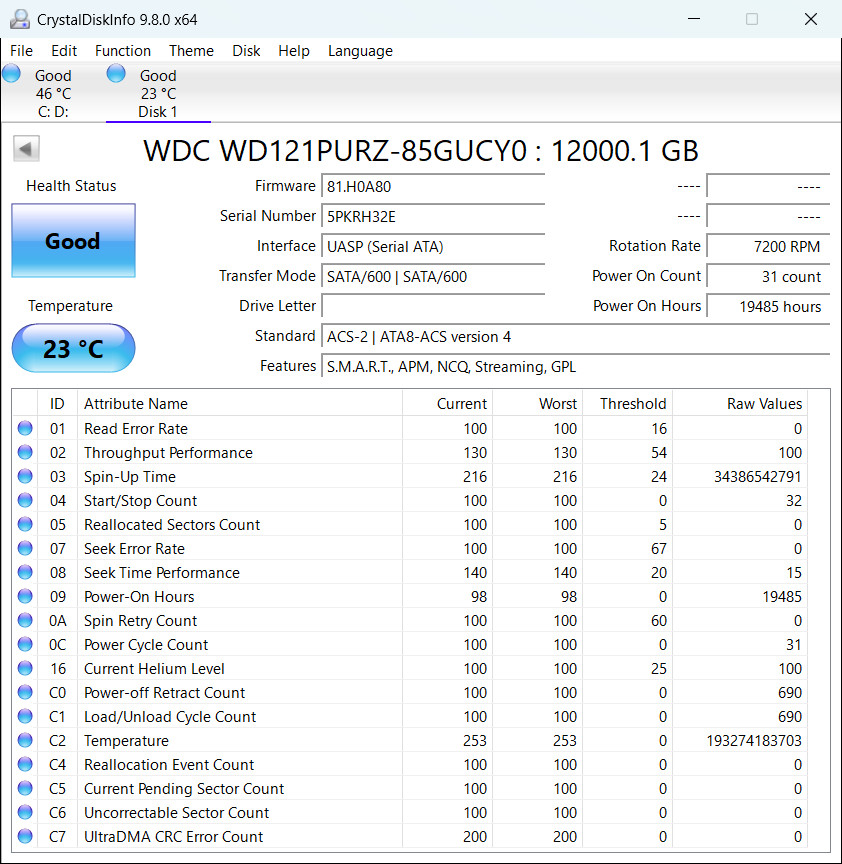Click the Interface field UASP (Serial ATA)

(x=433, y=246)
